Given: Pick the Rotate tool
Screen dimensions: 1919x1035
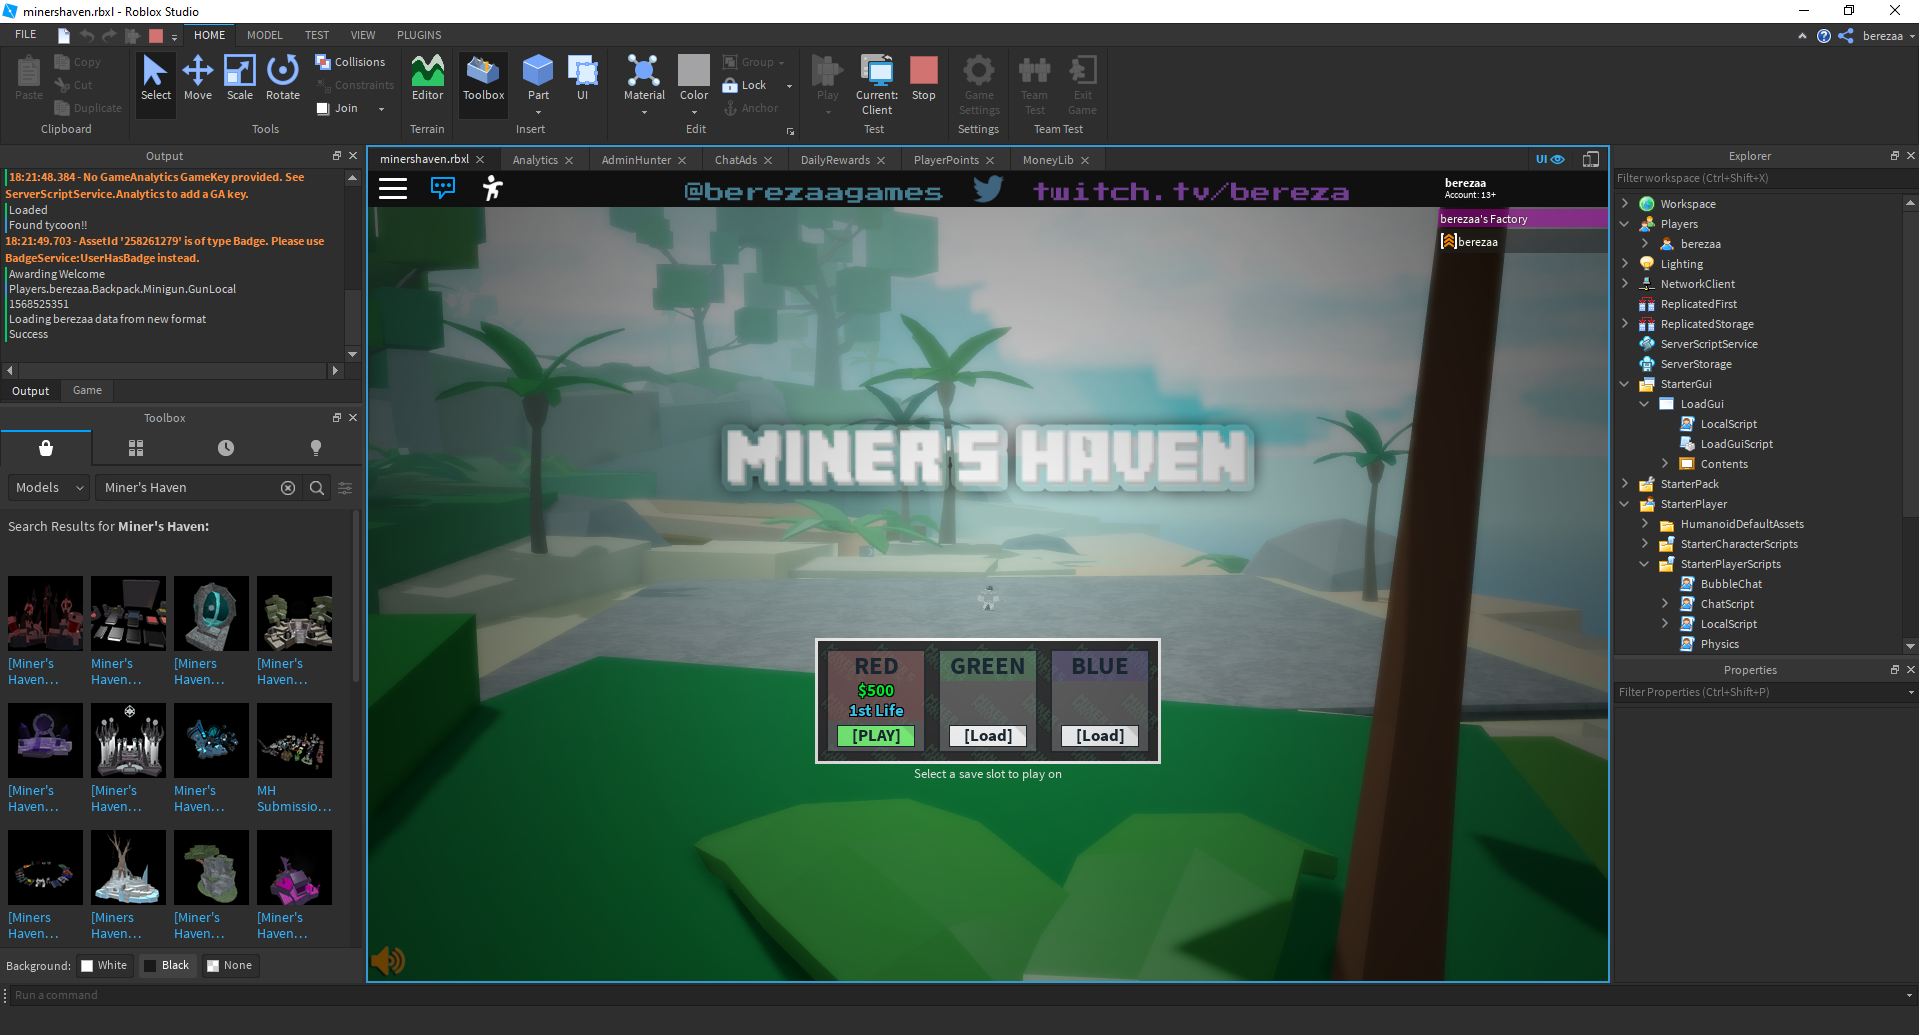Looking at the screenshot, I should (283, 78).
